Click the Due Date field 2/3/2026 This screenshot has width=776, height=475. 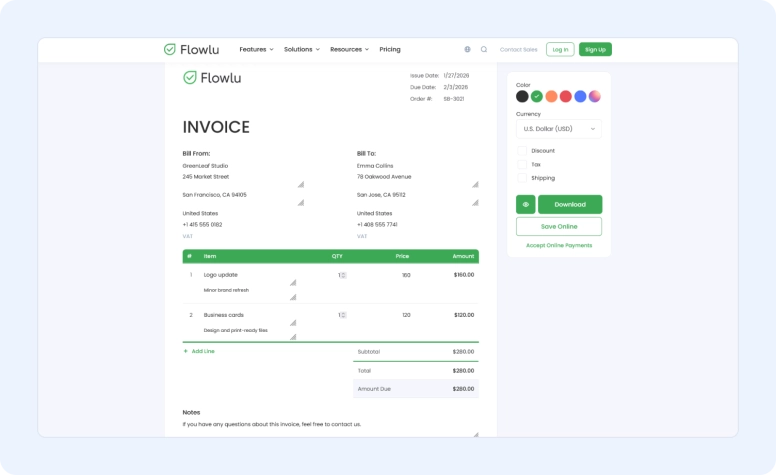455,87
